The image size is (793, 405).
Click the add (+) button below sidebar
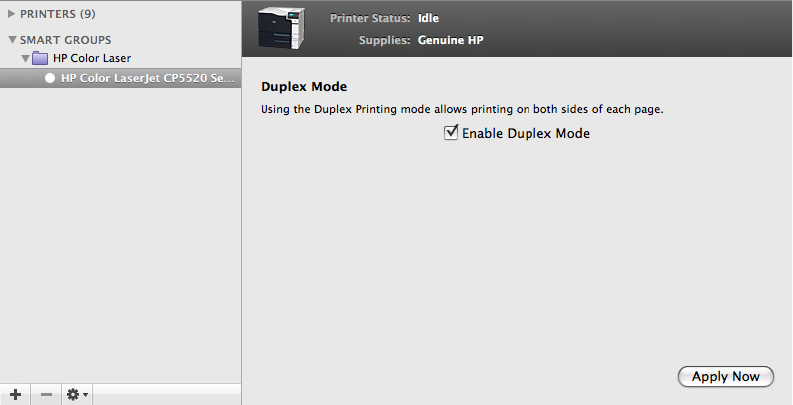pyautogui.click(x=15, y=395)
